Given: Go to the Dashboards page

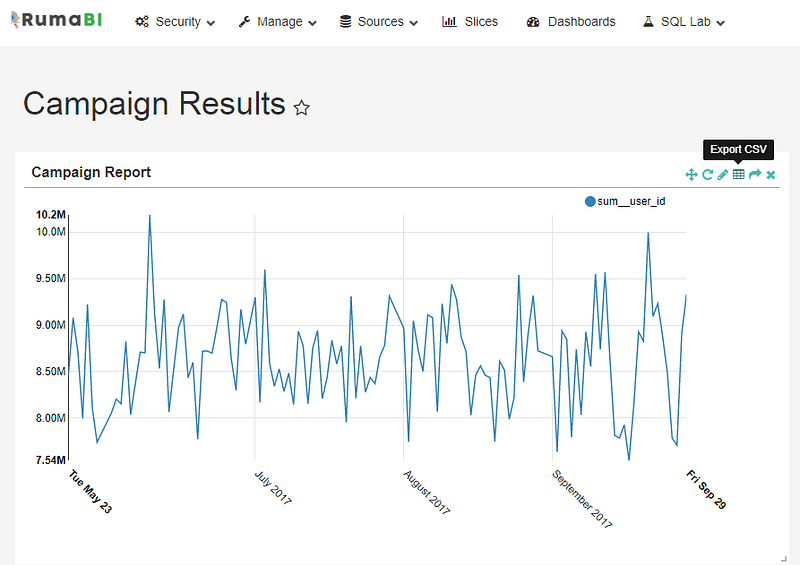Looking at the screenshot, I should pyautogui.click(x=571, y=22).
